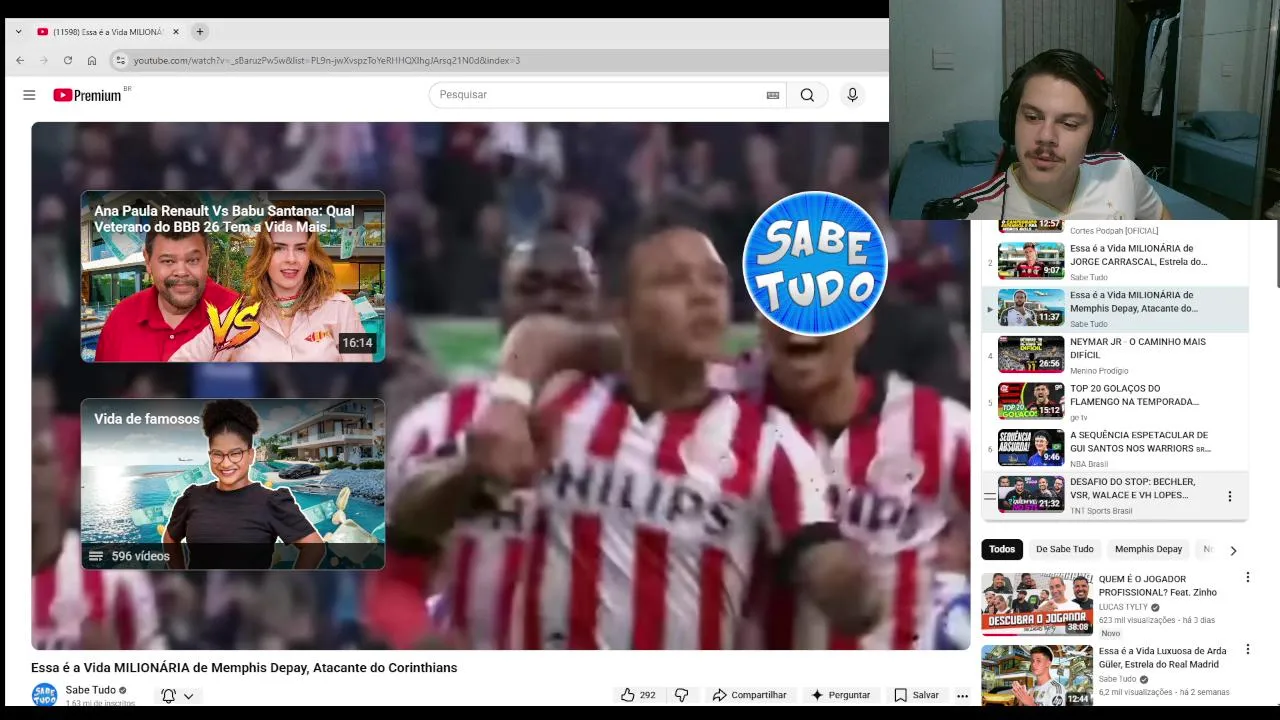Go back with browser back arrow
This screenshot has height=720, width=1280.
pyautogui.click(x=20, y=60)
